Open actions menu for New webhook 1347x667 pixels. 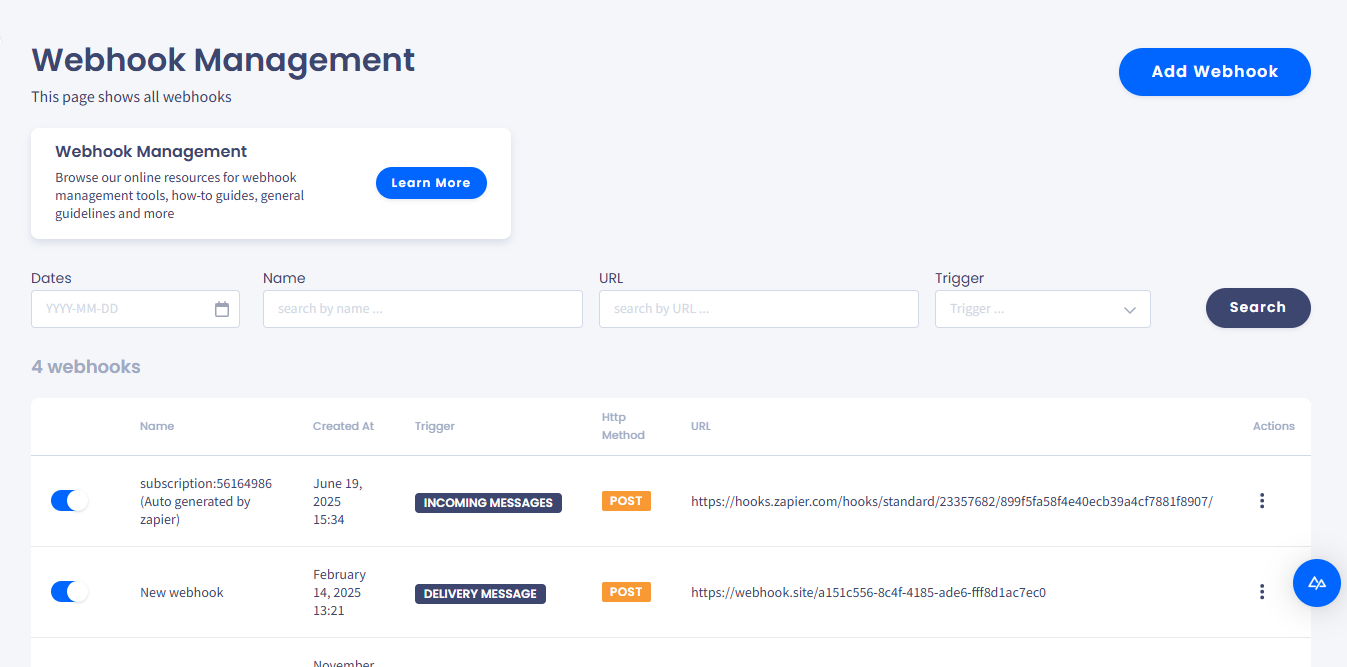[1262, 592]
